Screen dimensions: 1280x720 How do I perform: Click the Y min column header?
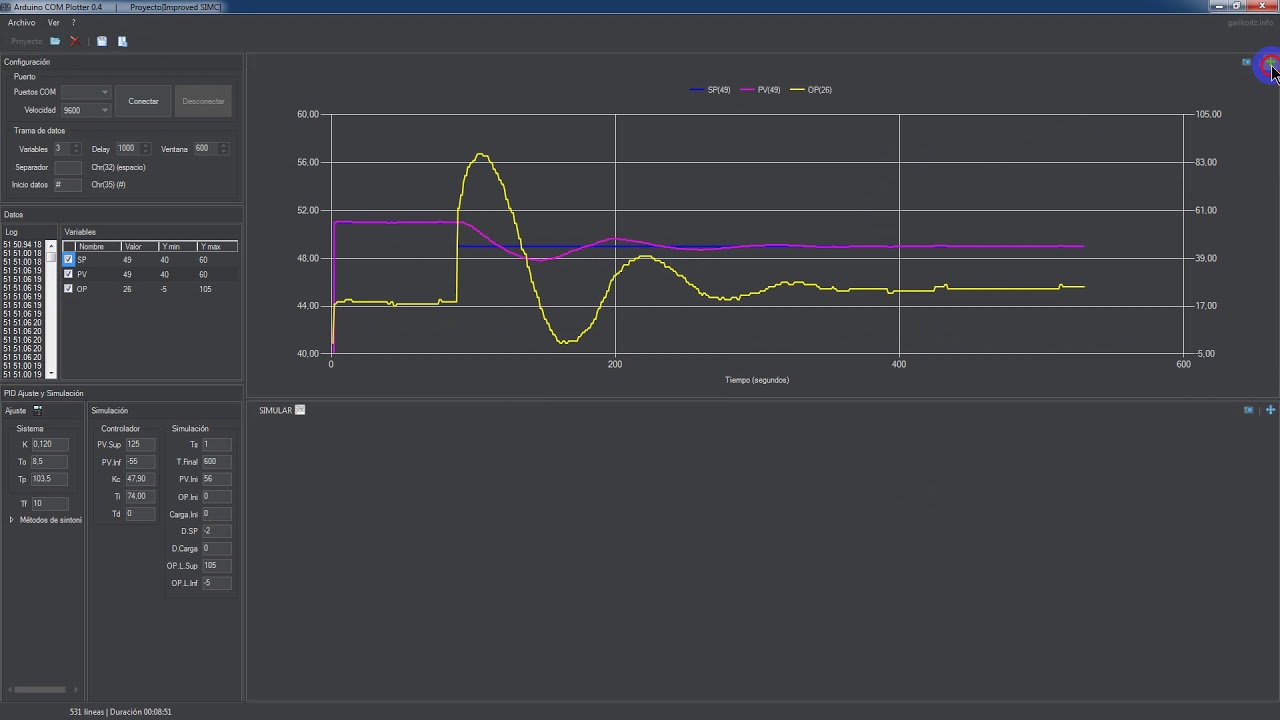point(177,246)
